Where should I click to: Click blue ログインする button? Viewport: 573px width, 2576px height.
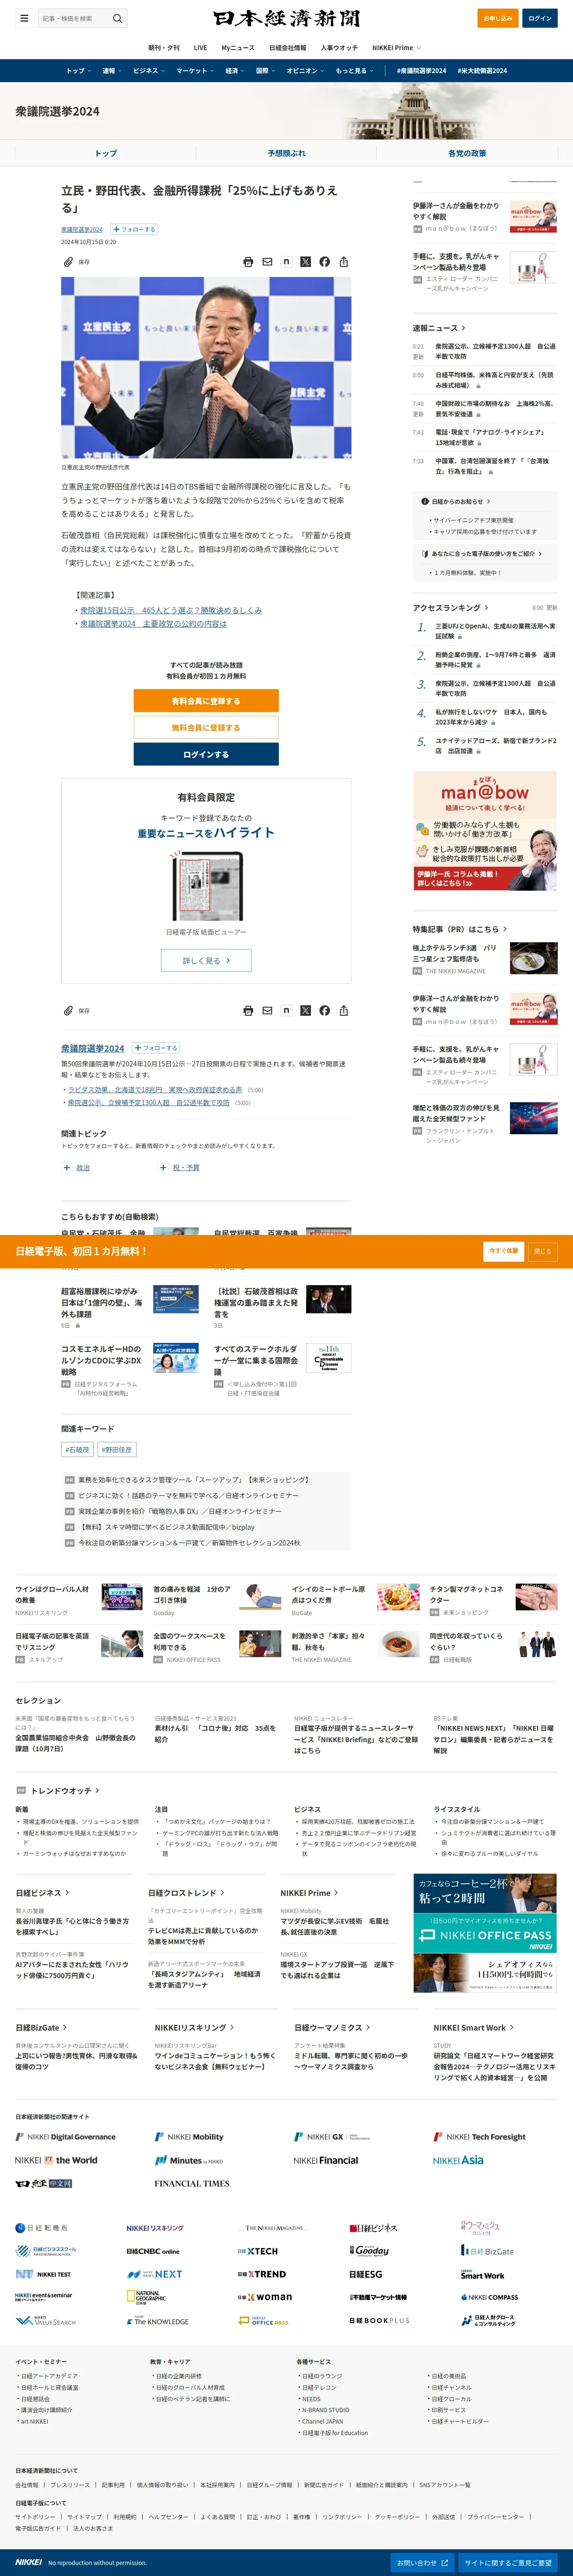(x=206, y=755)
